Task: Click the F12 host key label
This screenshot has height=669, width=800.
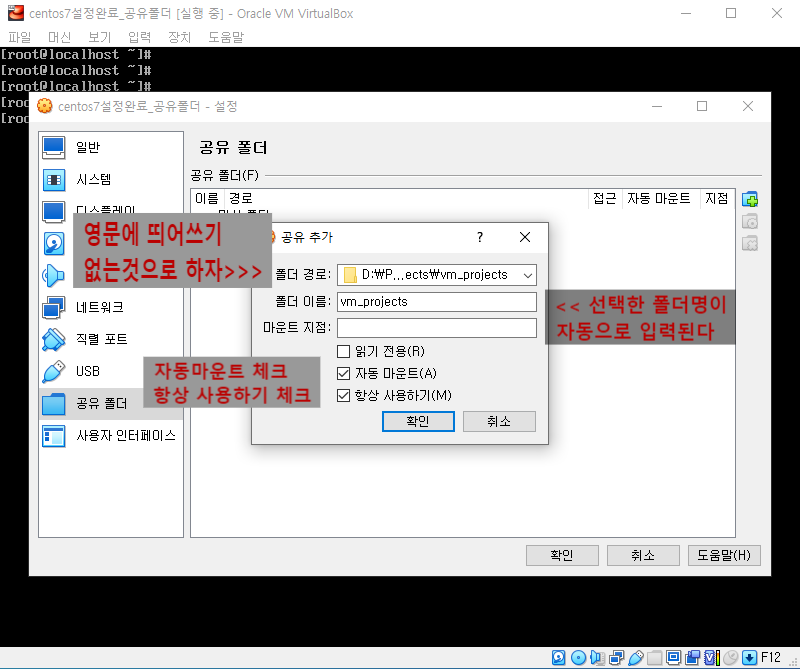Action: [x=770, y=657]
